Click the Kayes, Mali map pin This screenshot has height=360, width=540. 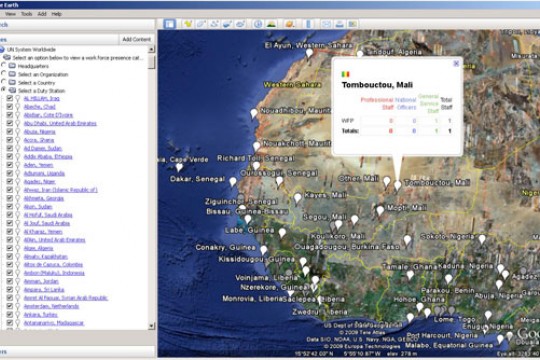[x=298, y=198]
